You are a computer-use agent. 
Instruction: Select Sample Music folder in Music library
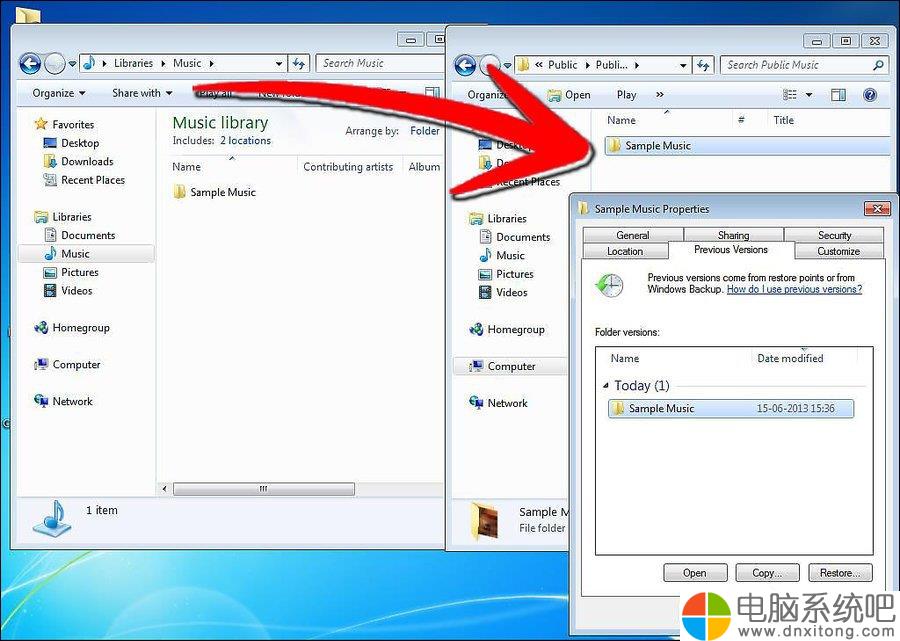[x=215, y=192]
